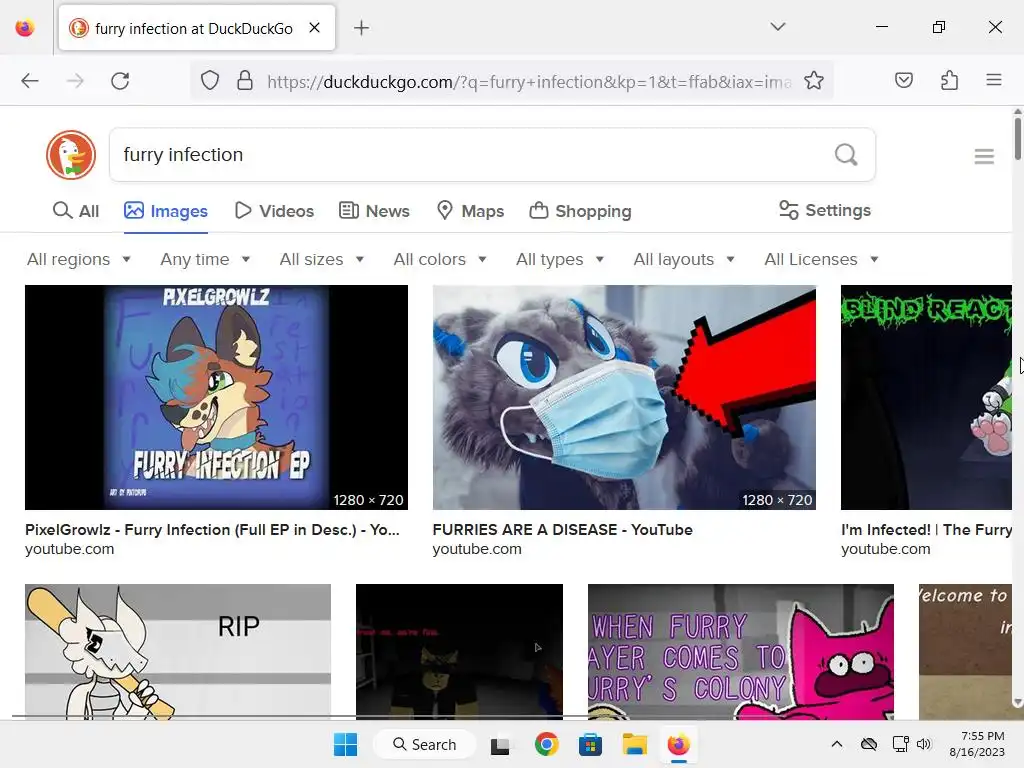
Task: Click youtube.com under PixelGrowlz title
Action: pyautogui.click(x=69, y=549)
